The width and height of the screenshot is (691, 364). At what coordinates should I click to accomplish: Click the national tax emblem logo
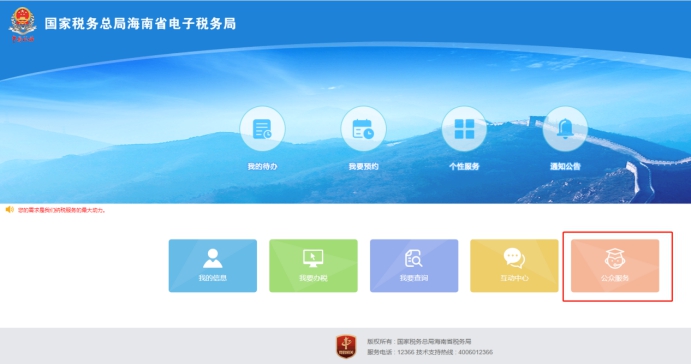[x=22, y=24]
